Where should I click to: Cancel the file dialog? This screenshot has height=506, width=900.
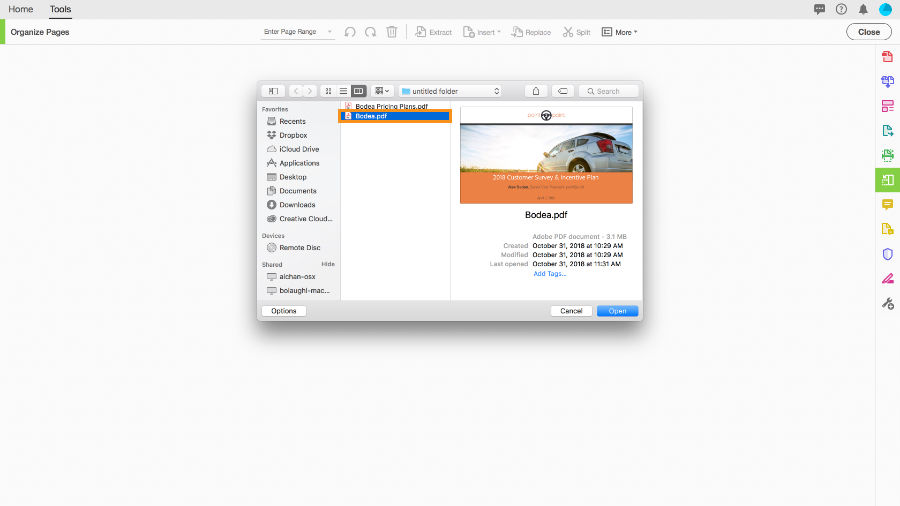coord(571,311)
